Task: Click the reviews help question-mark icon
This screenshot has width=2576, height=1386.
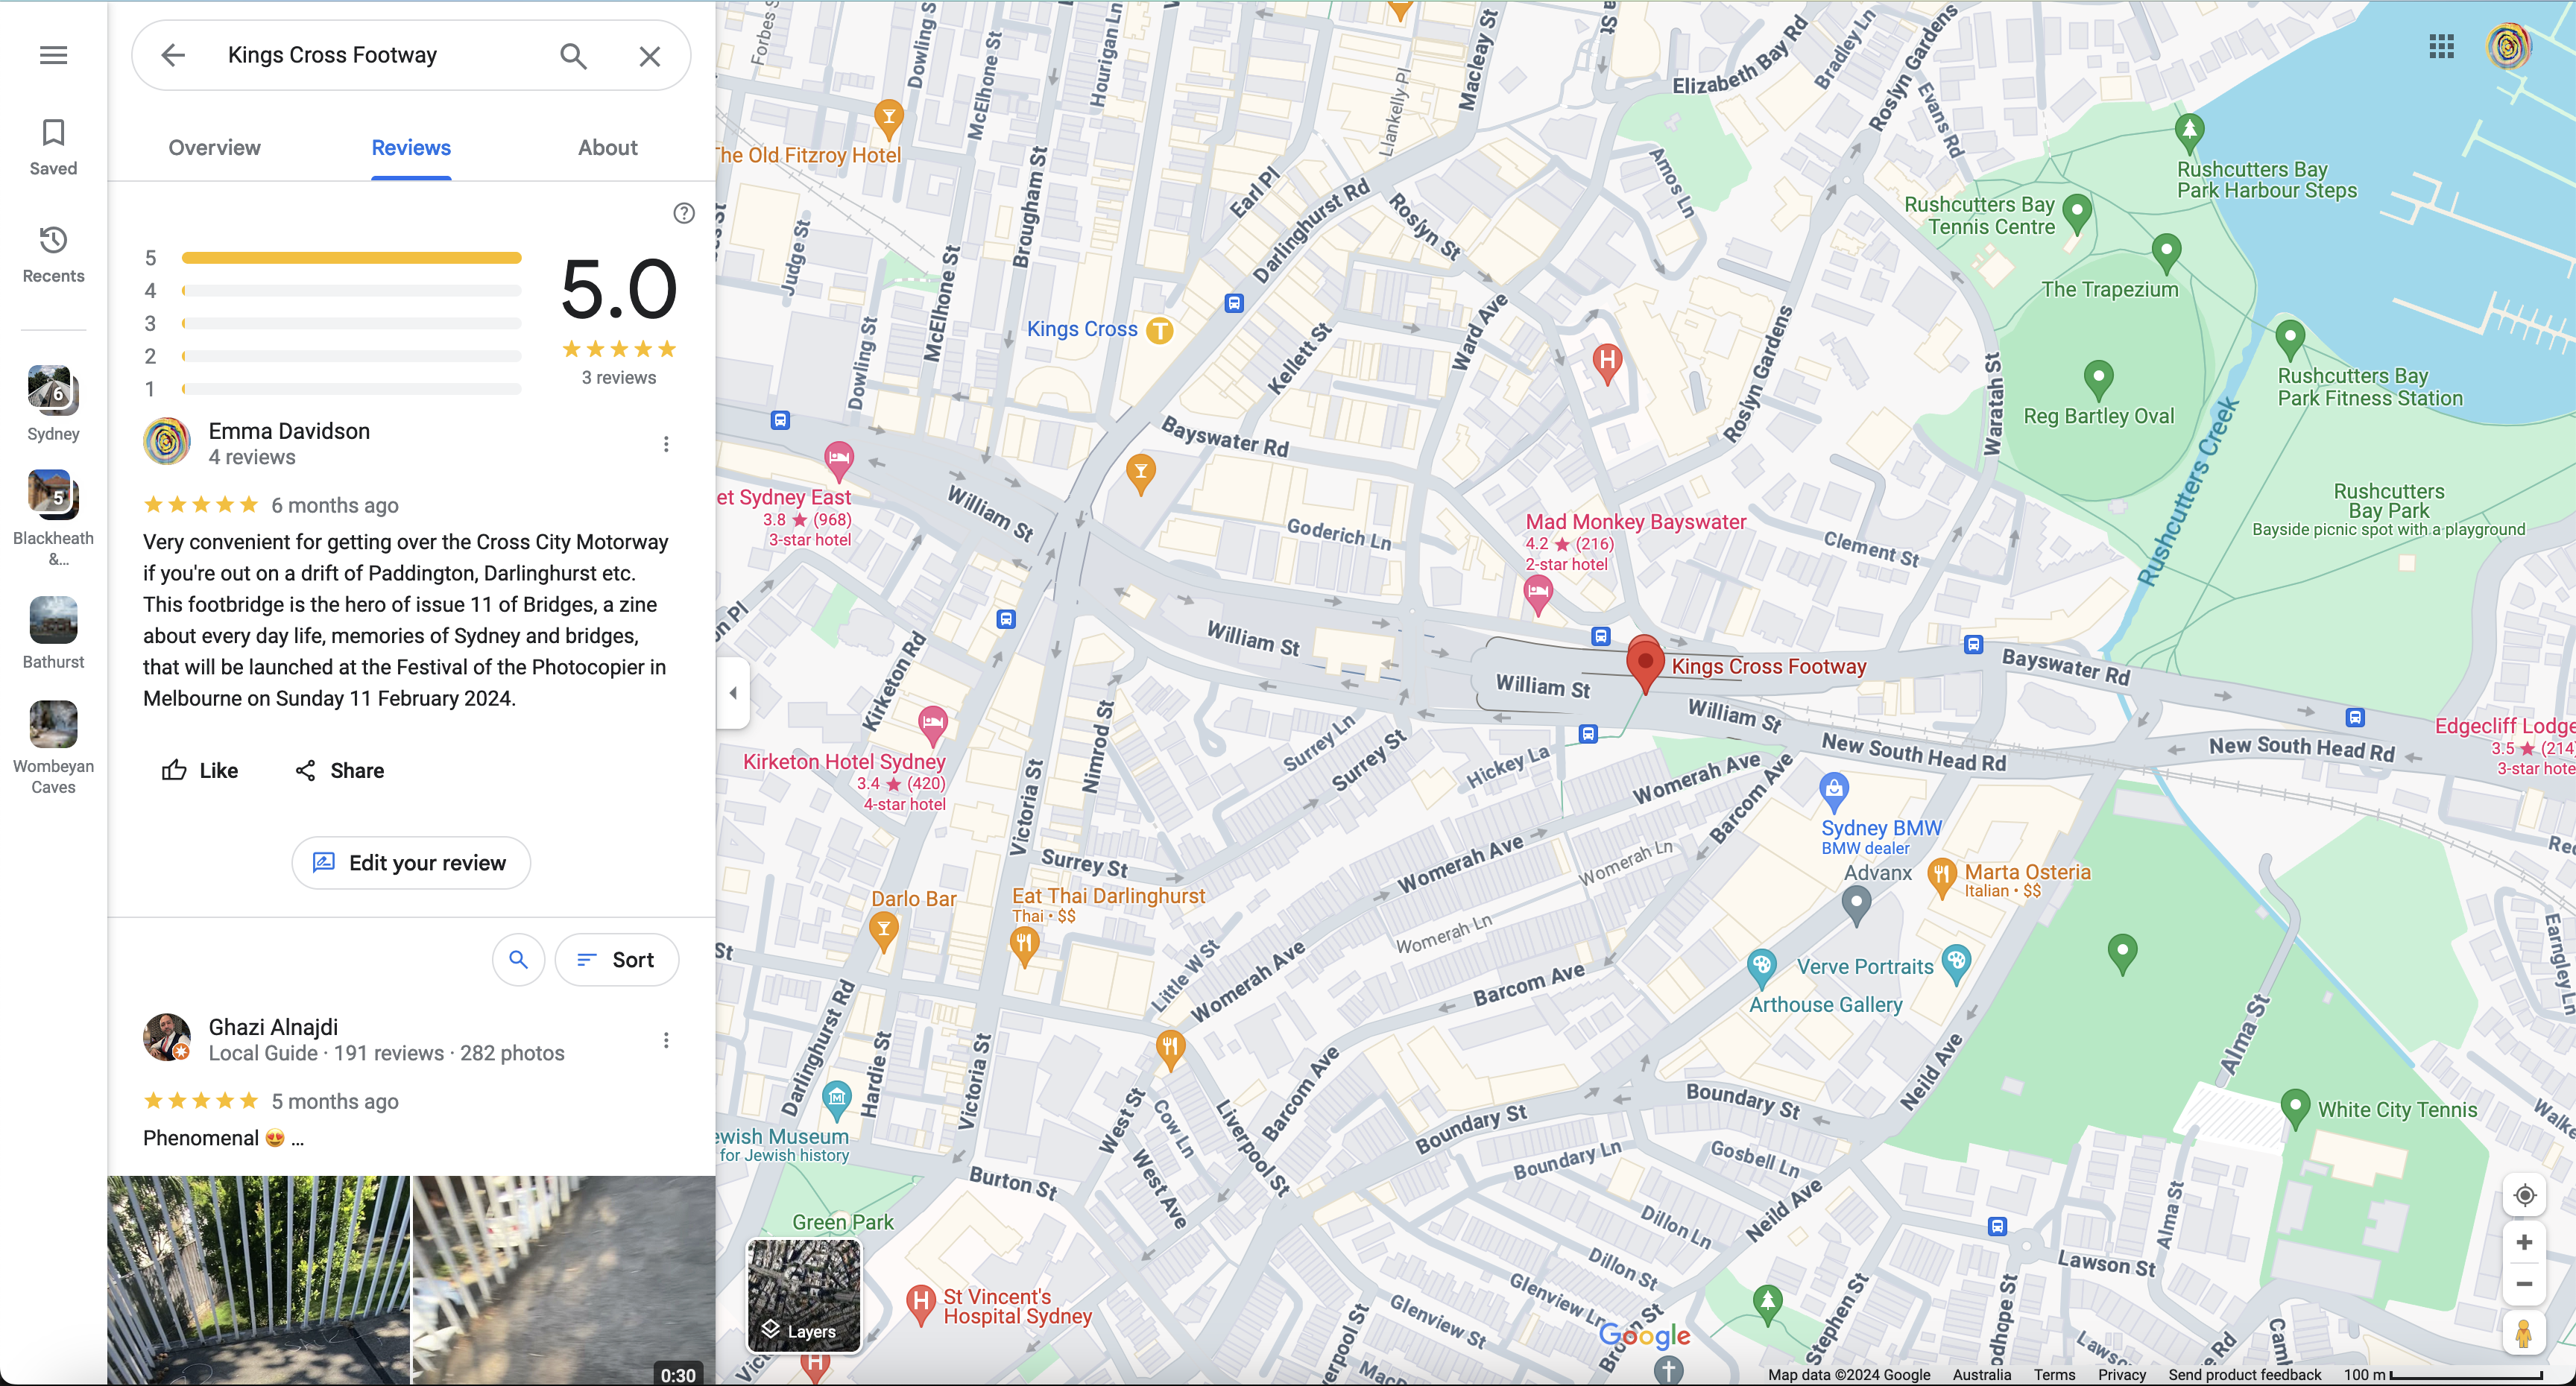Action: (x=684, y=213)
